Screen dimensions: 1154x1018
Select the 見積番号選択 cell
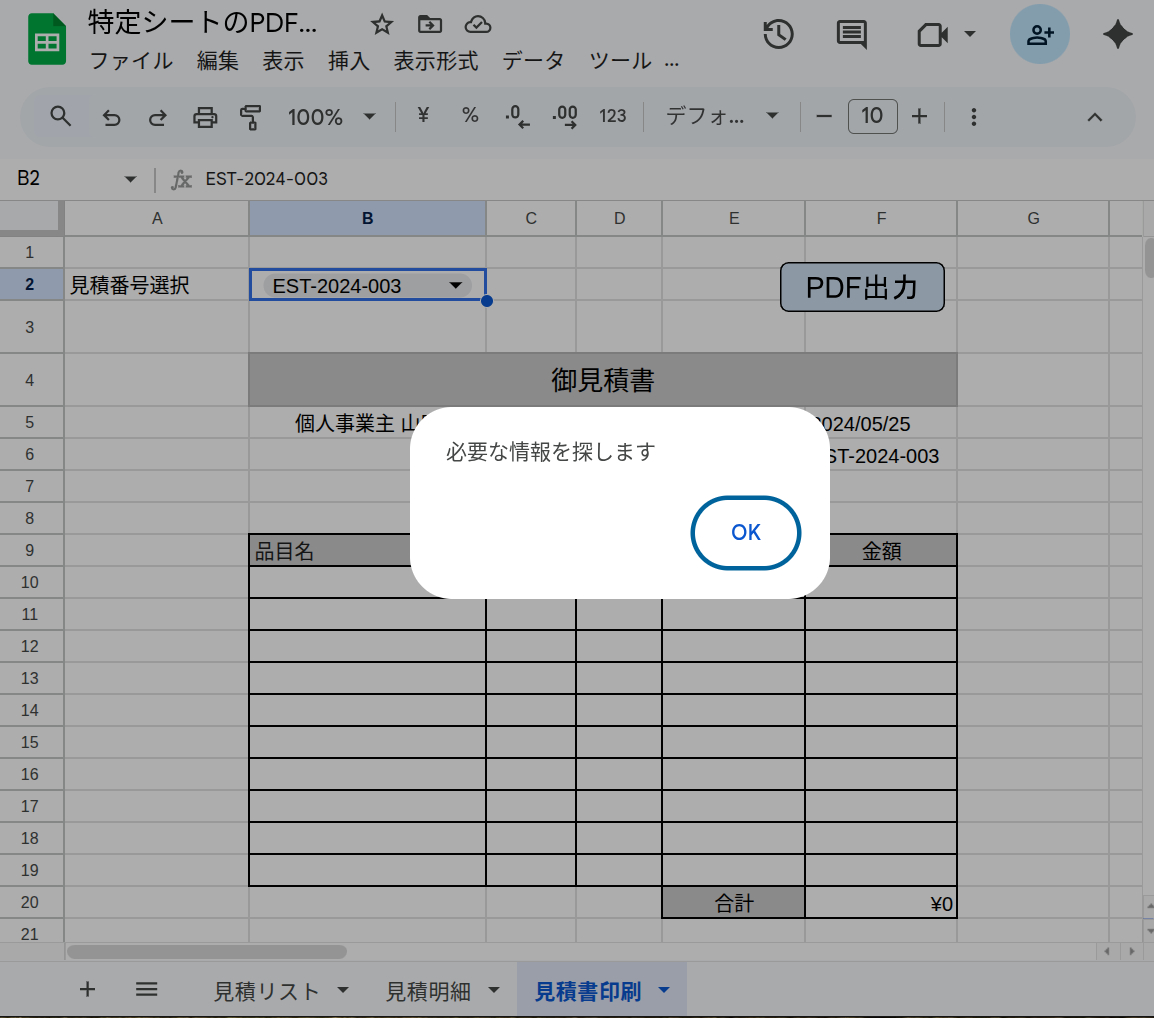click(156, 285)
